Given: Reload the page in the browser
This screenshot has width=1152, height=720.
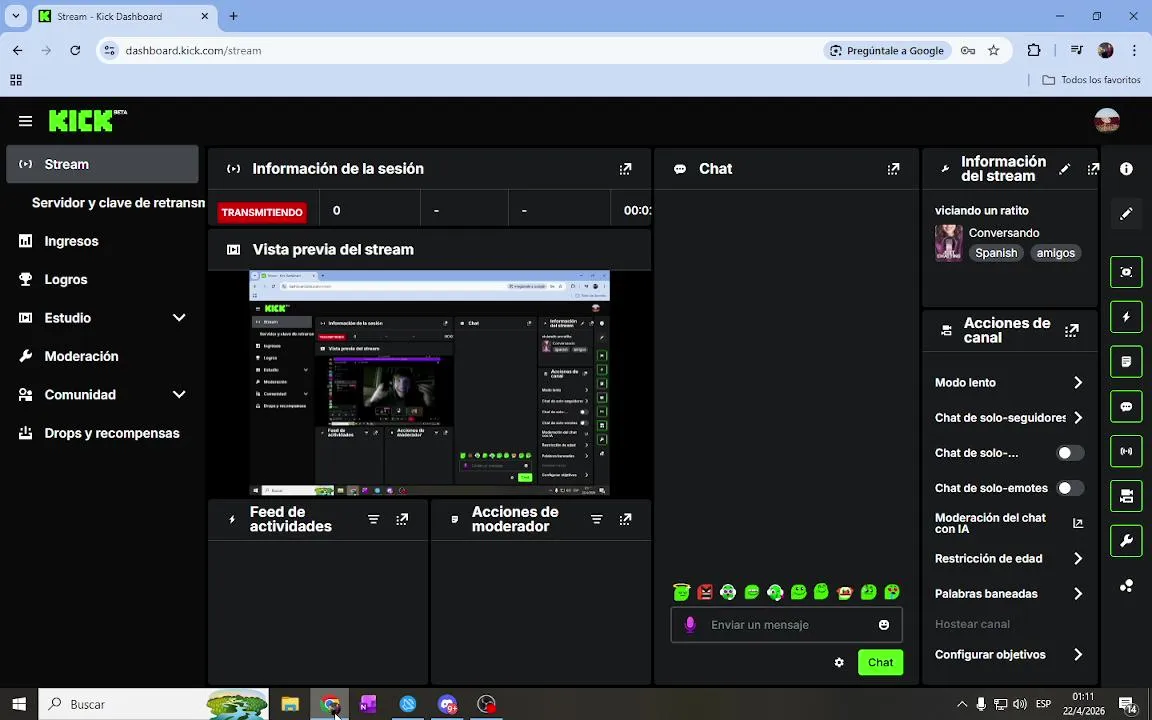Looking at the screenshot, I should tap(75, 51).
